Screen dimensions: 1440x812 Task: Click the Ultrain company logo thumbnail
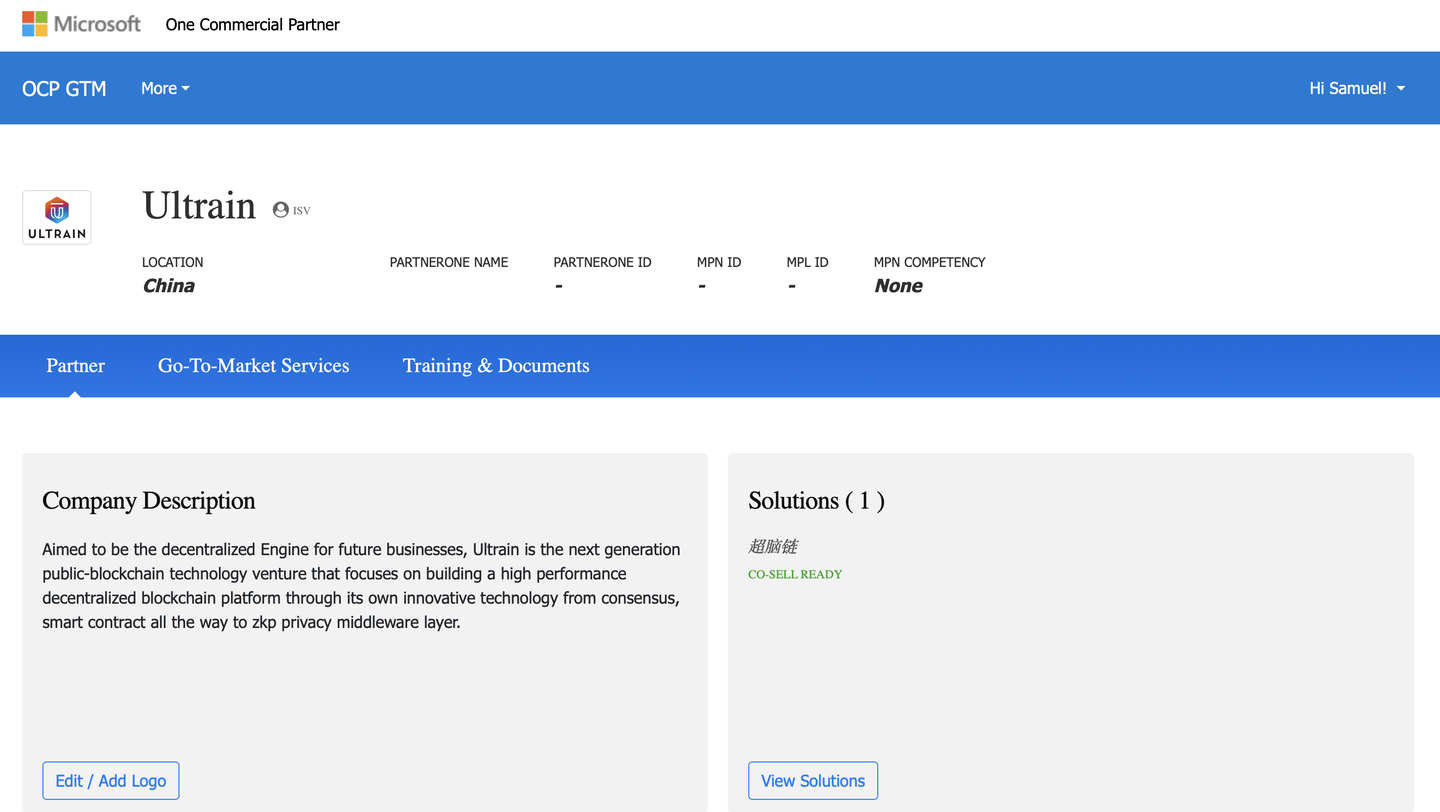[57, 217]
